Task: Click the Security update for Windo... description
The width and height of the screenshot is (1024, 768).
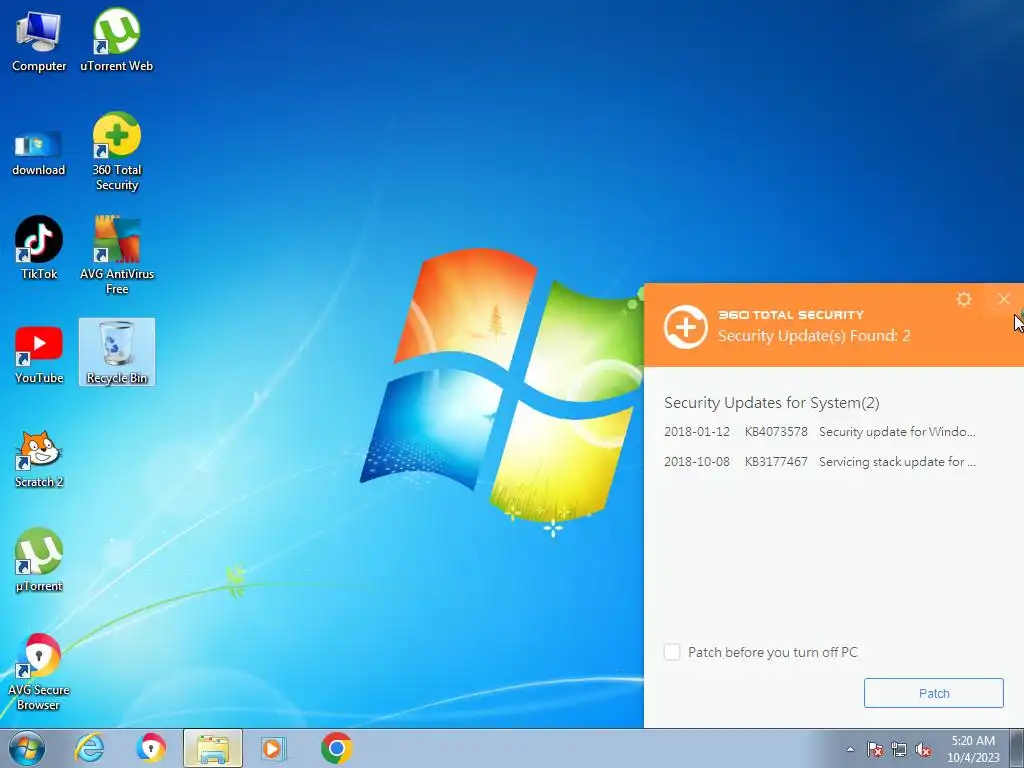Action: tap(897, 432)
